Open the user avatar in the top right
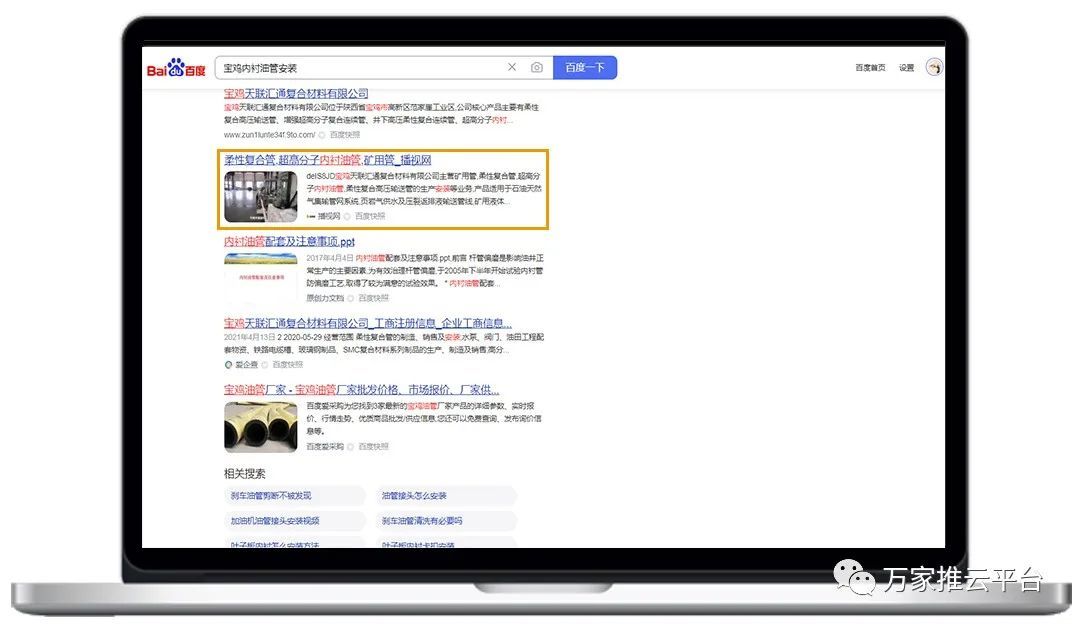 click(934, 68)
